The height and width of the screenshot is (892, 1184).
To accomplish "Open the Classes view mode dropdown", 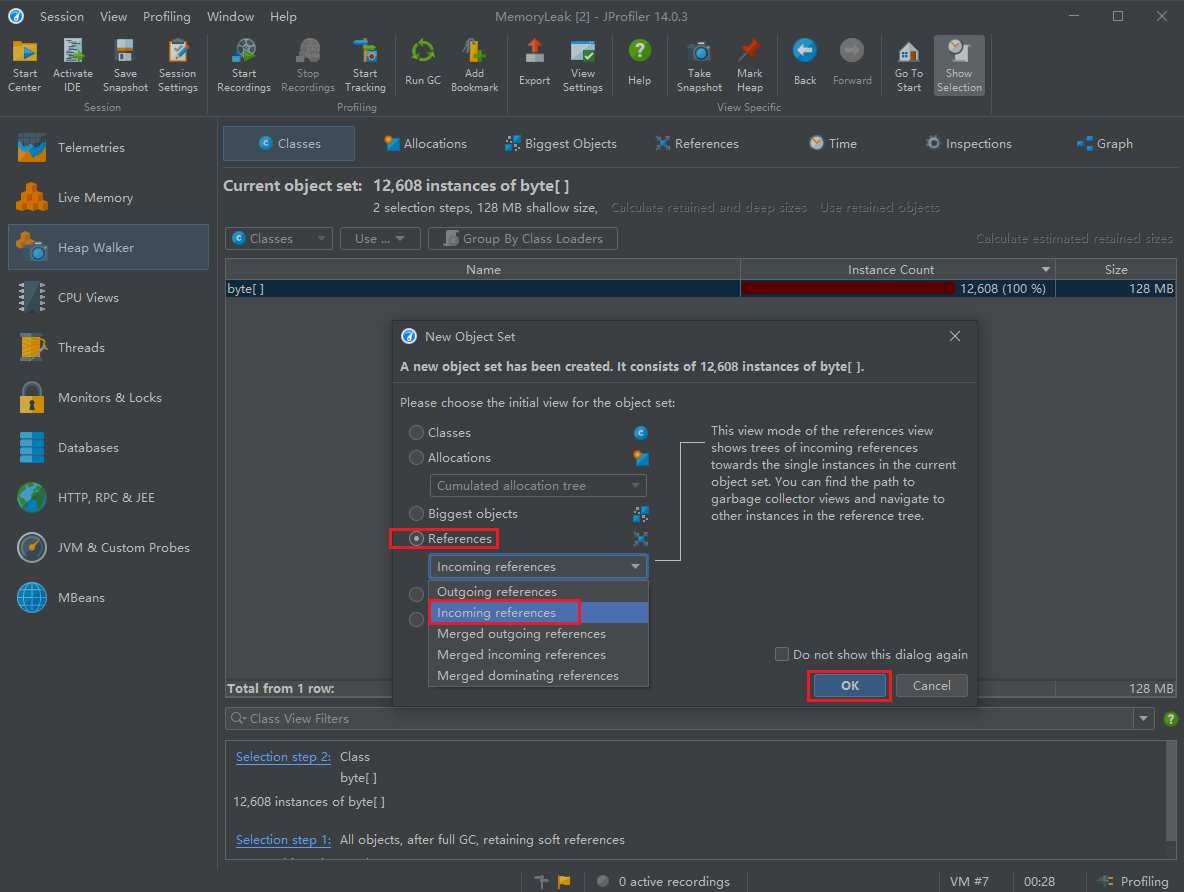I will [279, 239].
